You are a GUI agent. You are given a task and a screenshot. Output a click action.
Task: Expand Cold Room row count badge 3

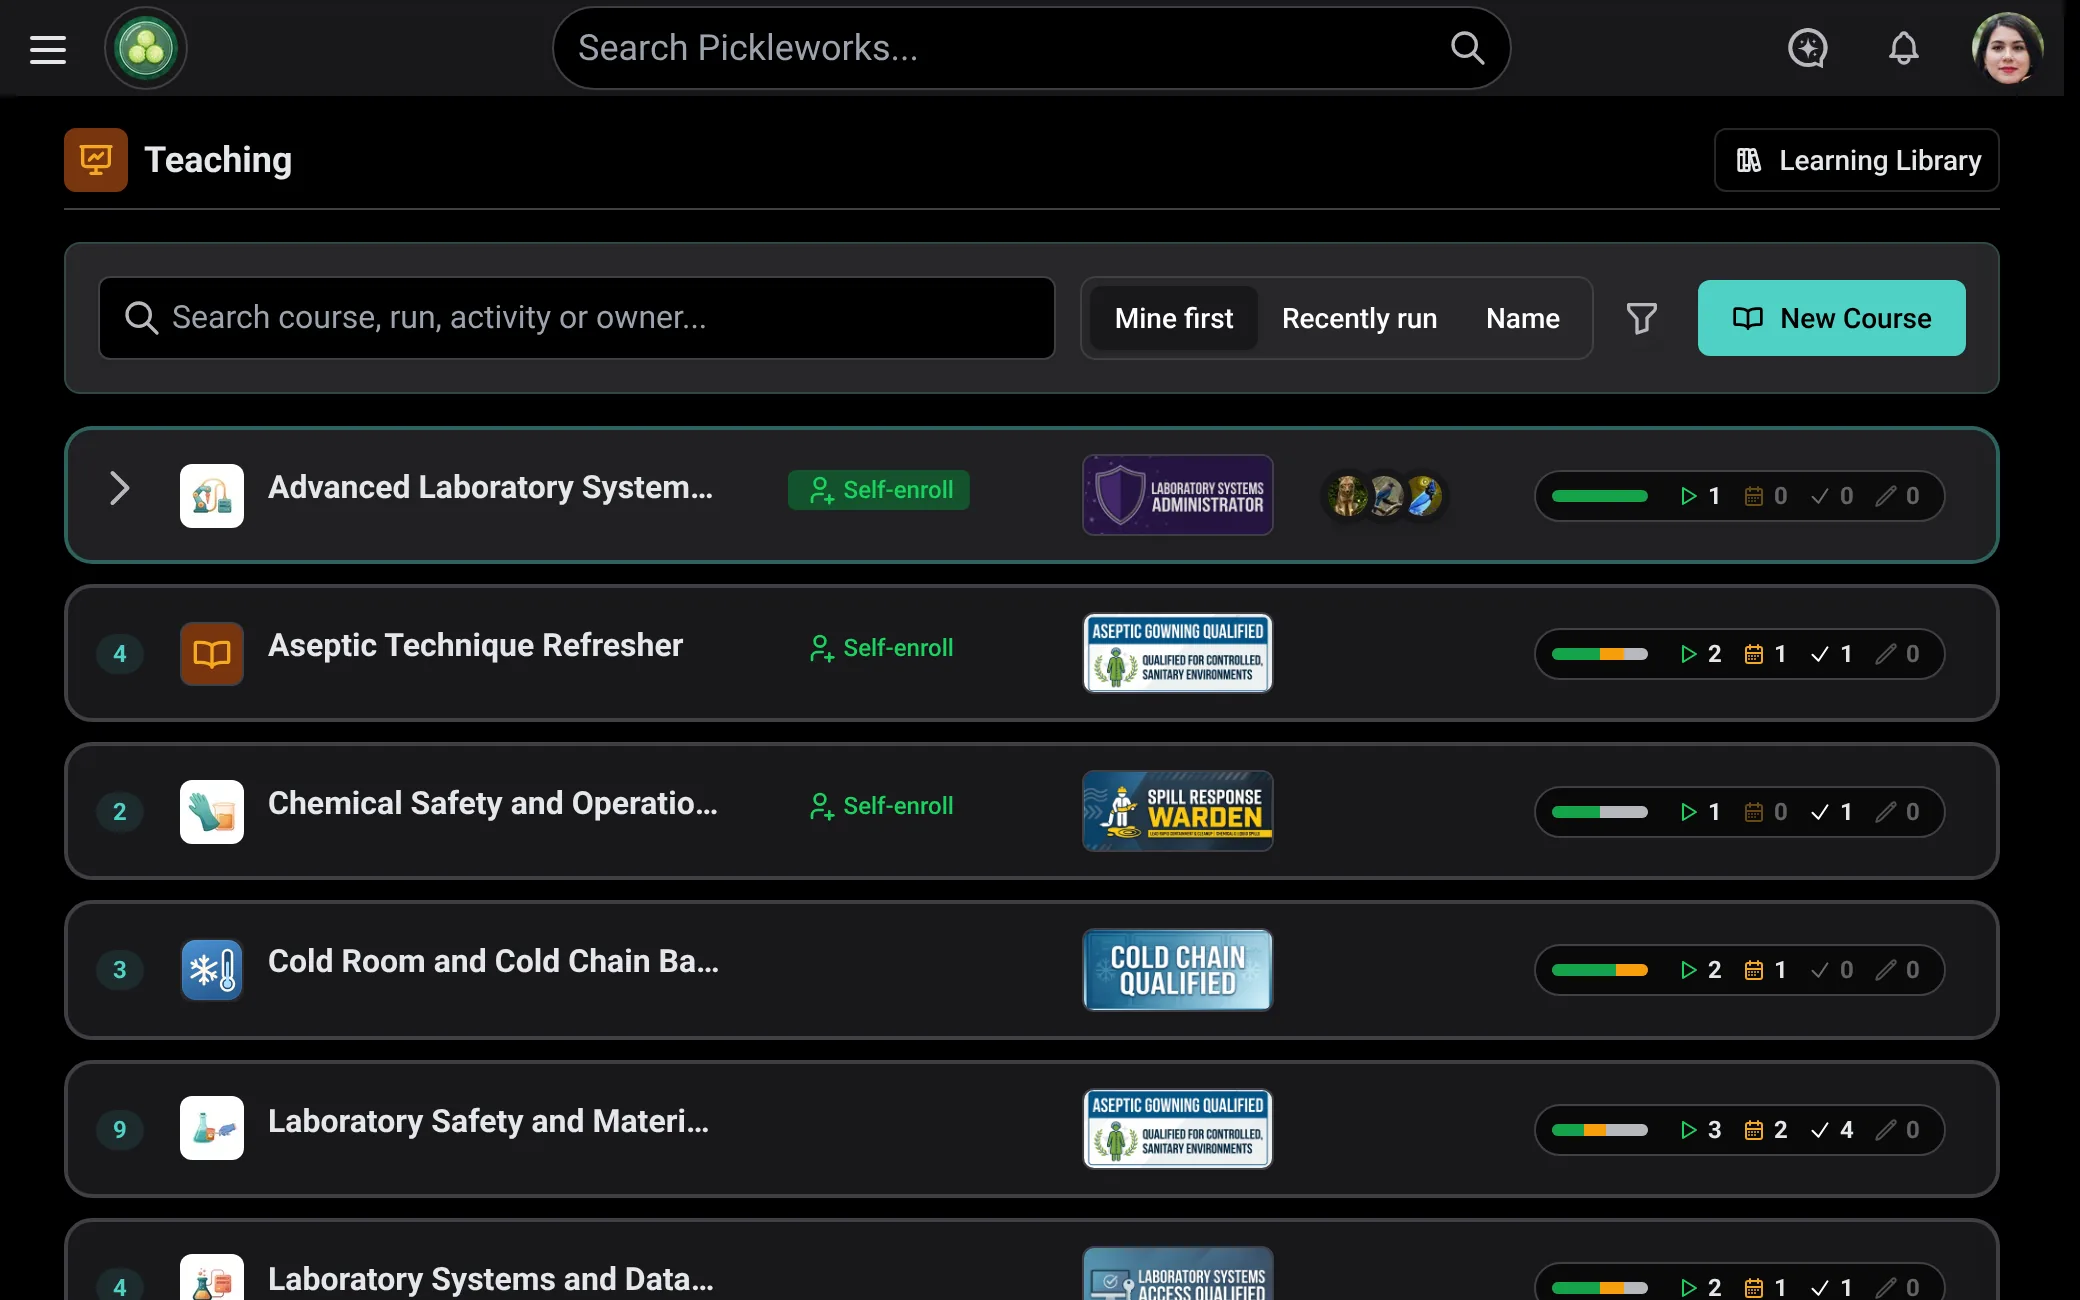tap(120, 970)
